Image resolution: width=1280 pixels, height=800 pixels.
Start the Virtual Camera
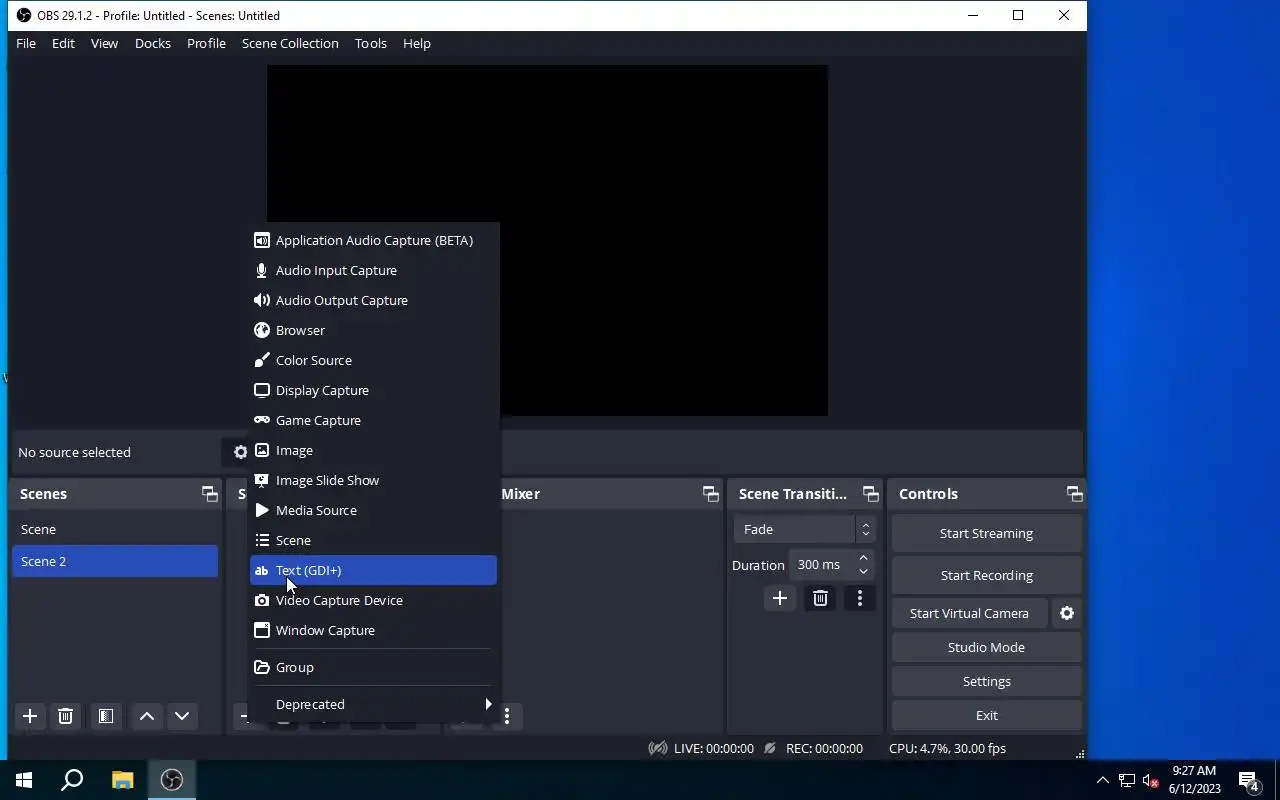tap(969, 613)
